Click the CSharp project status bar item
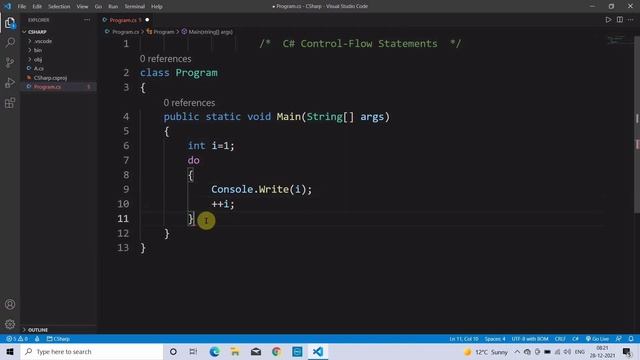This screenshot has width=640, height=360. point(58,339)
